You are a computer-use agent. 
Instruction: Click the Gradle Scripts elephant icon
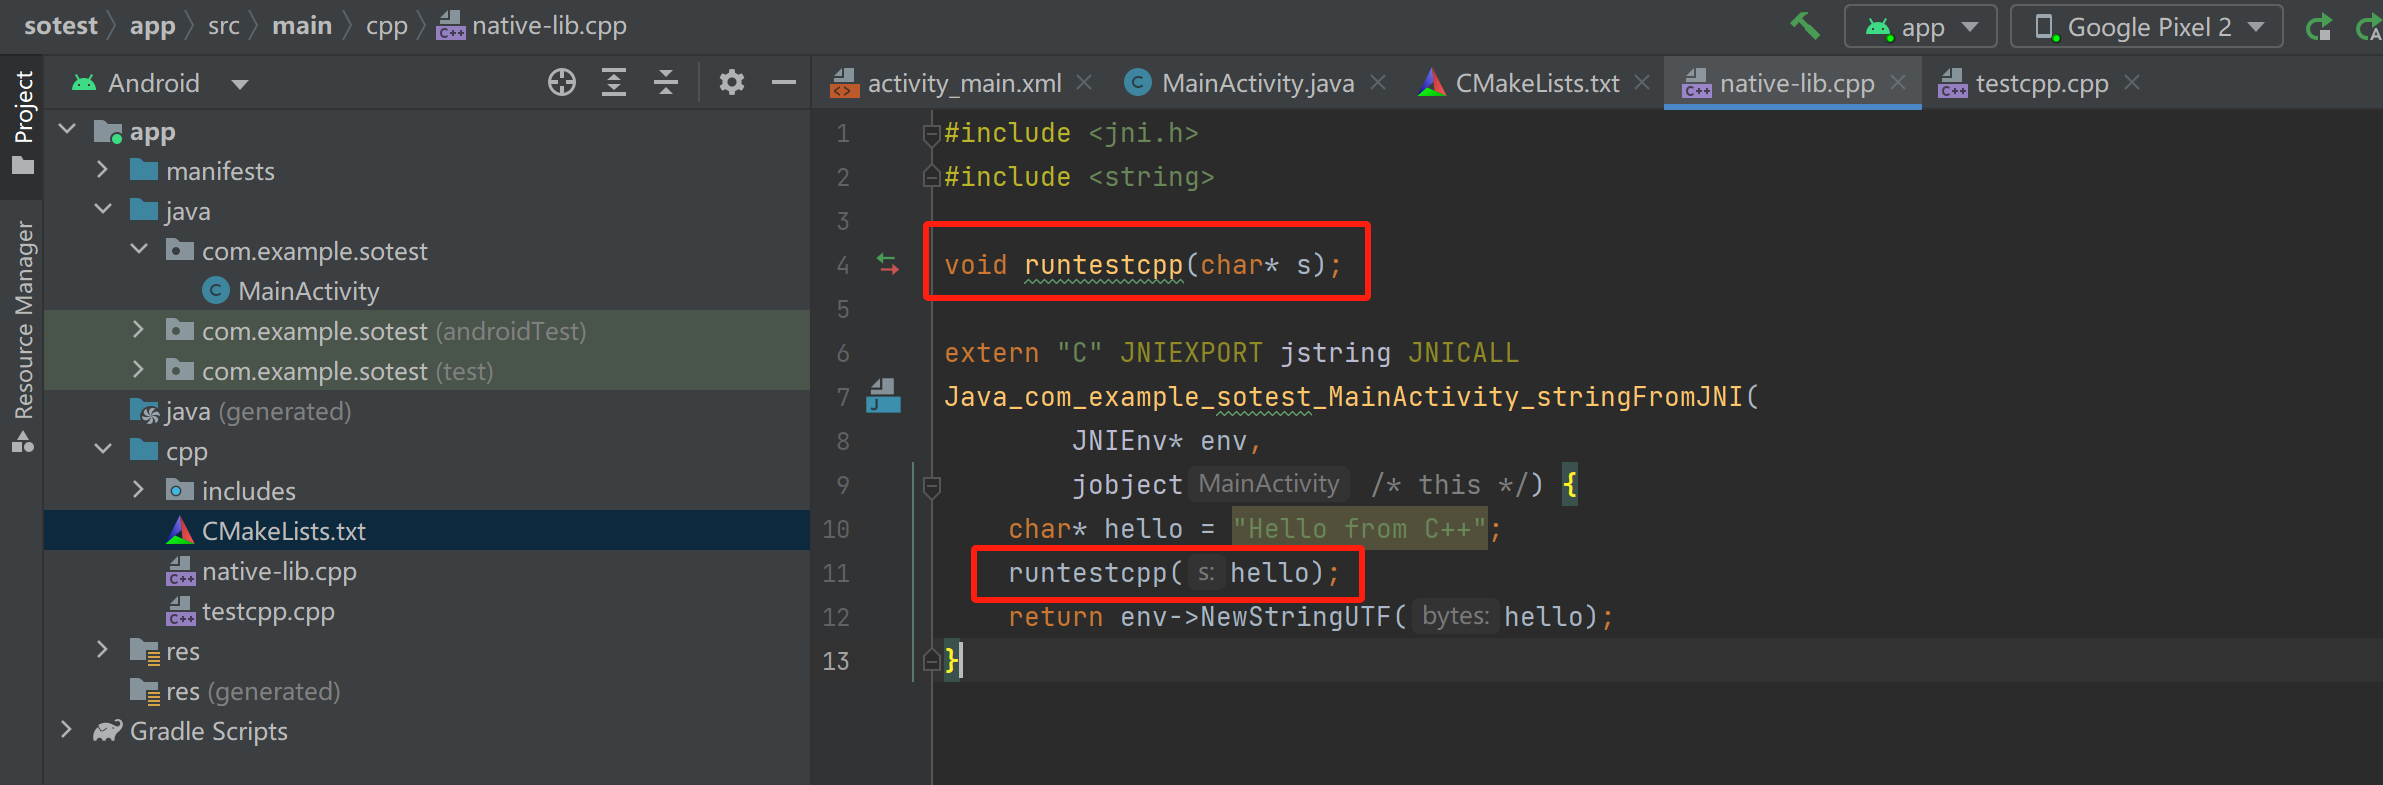click(108, 731)
